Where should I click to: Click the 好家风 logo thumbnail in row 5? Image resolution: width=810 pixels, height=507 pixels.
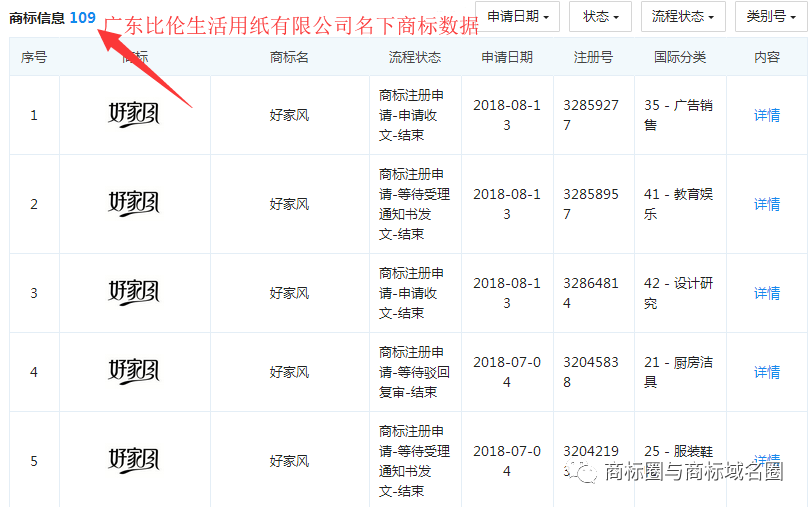tap(134, 460)
